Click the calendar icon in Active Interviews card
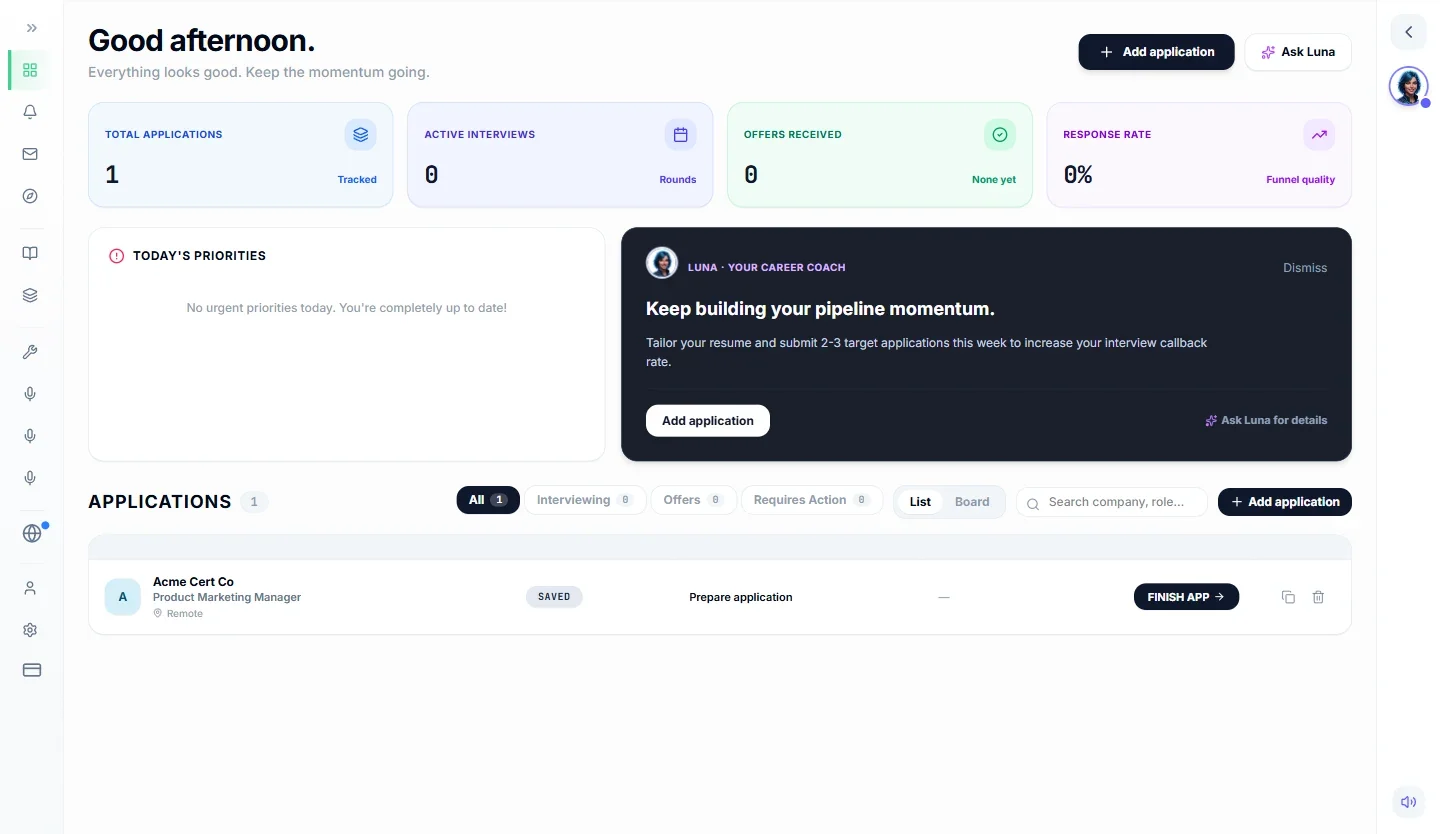Screen dimensions: 1440x834 pos(680,135)
